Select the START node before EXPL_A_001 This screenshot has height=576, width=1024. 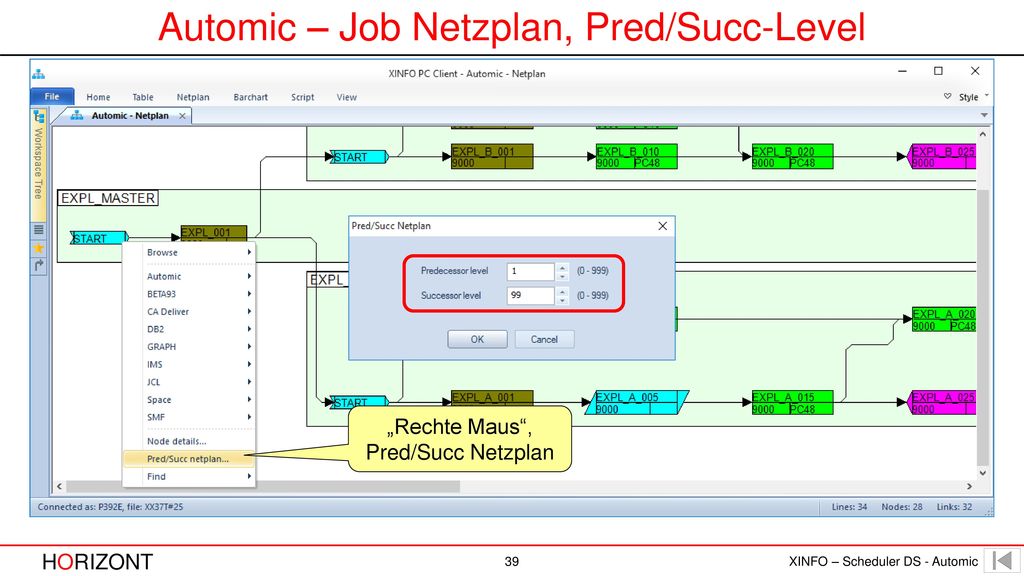point(360,402)
